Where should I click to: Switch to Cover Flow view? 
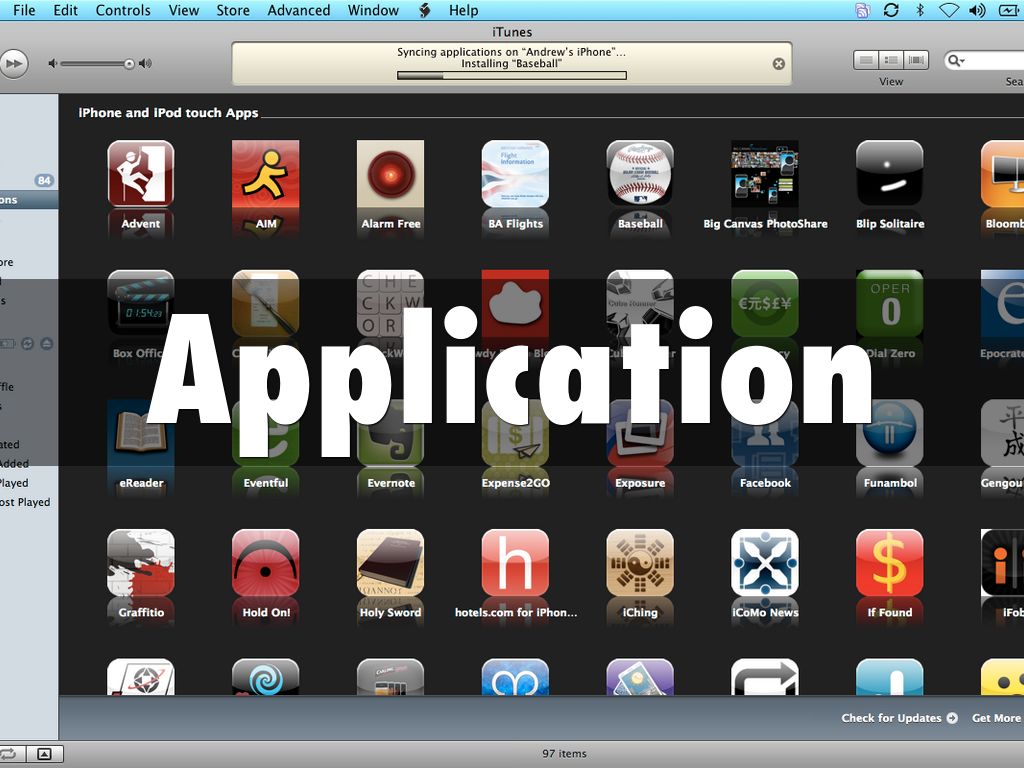coord(916,61)
